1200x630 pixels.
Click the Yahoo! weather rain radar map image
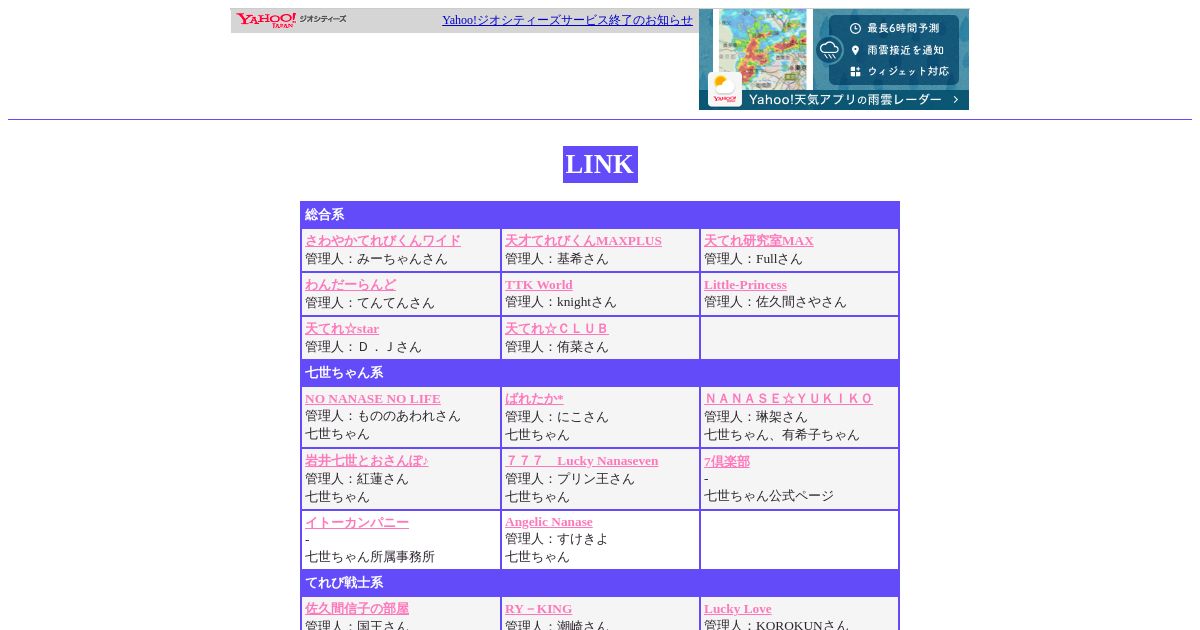[762, 49]
